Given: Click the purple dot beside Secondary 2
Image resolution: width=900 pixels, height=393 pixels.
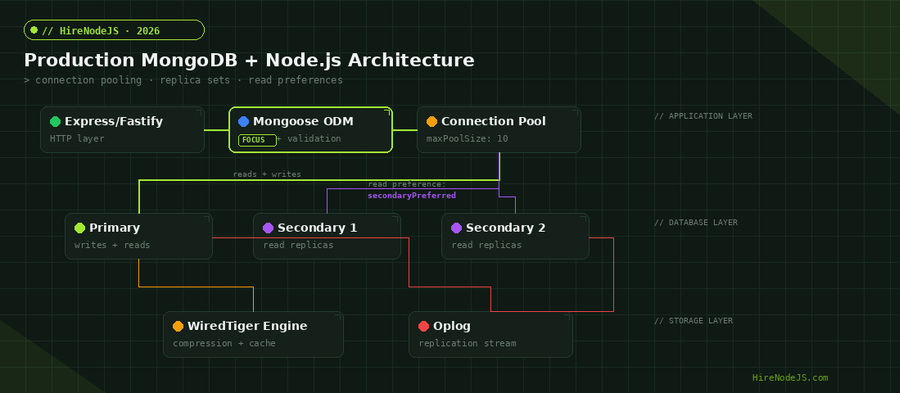Looking at the screenshot, I should coord(456,228).
